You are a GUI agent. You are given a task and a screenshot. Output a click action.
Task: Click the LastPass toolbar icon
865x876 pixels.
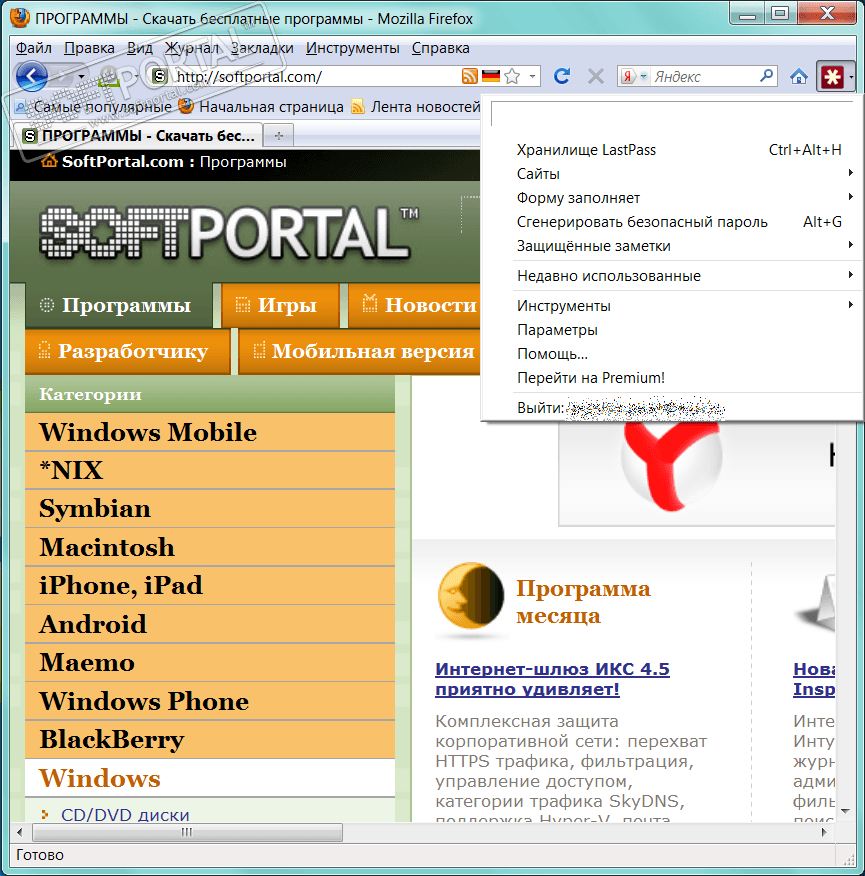coord(832,76)
